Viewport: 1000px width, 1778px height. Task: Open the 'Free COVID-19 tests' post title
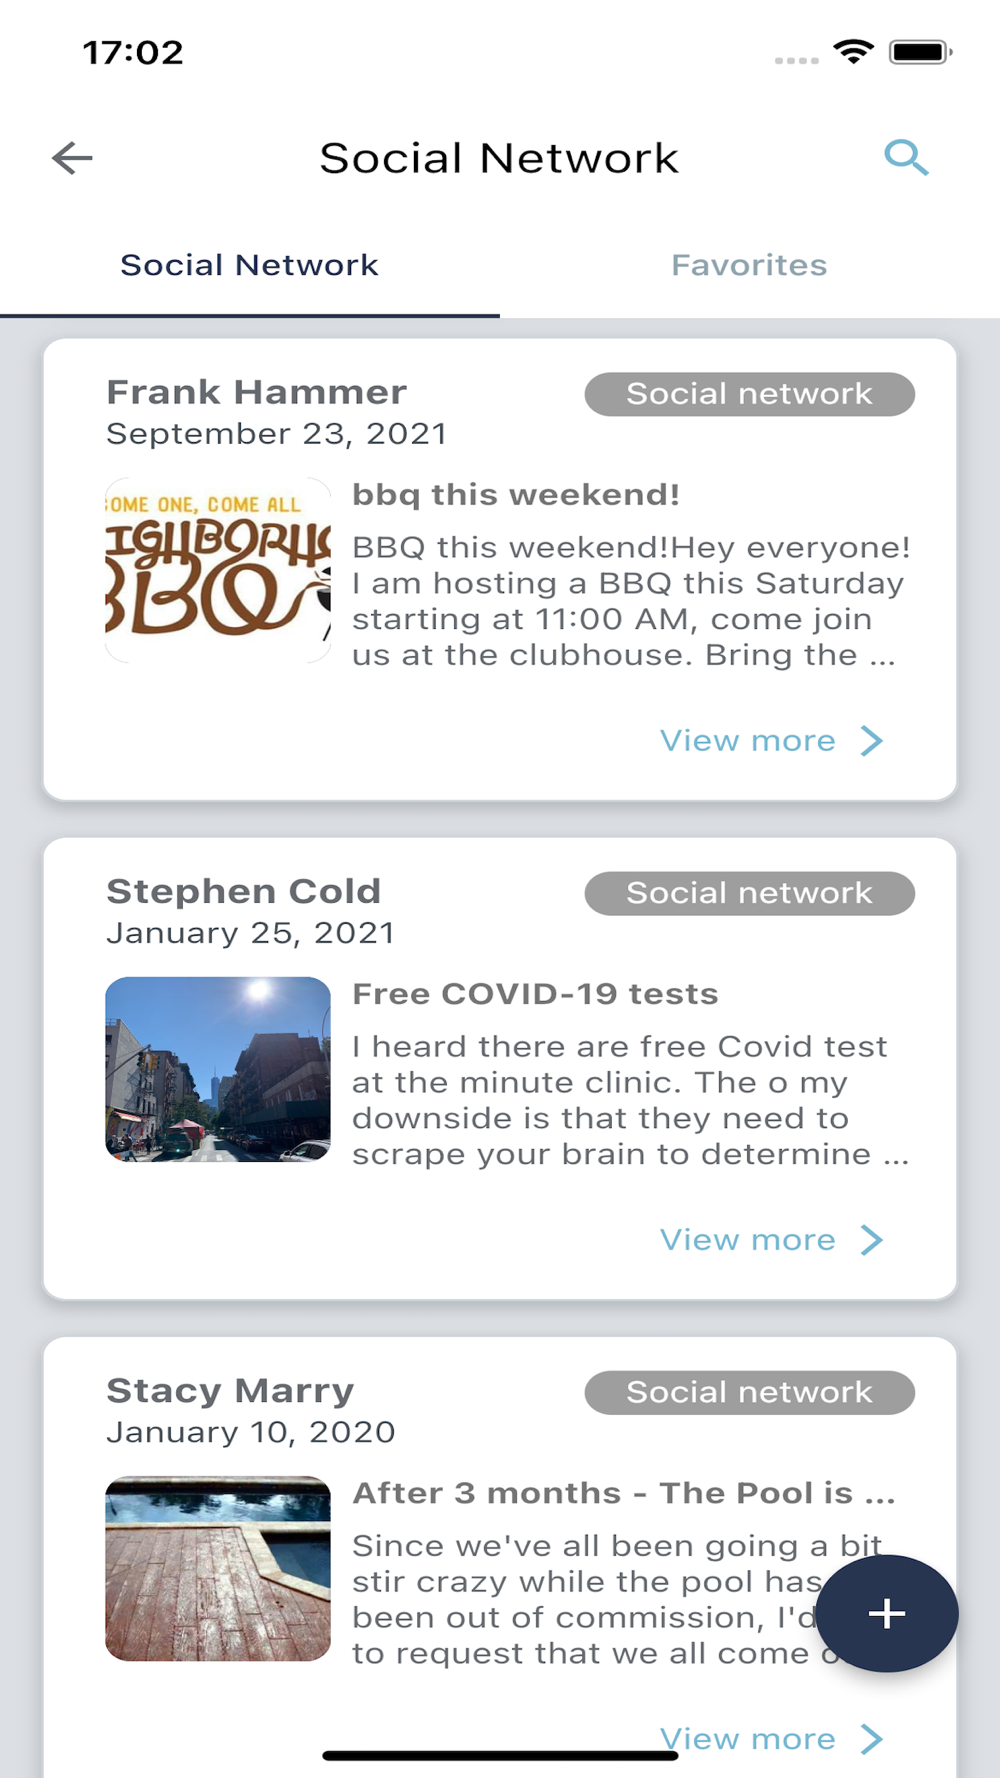point(535,994)
